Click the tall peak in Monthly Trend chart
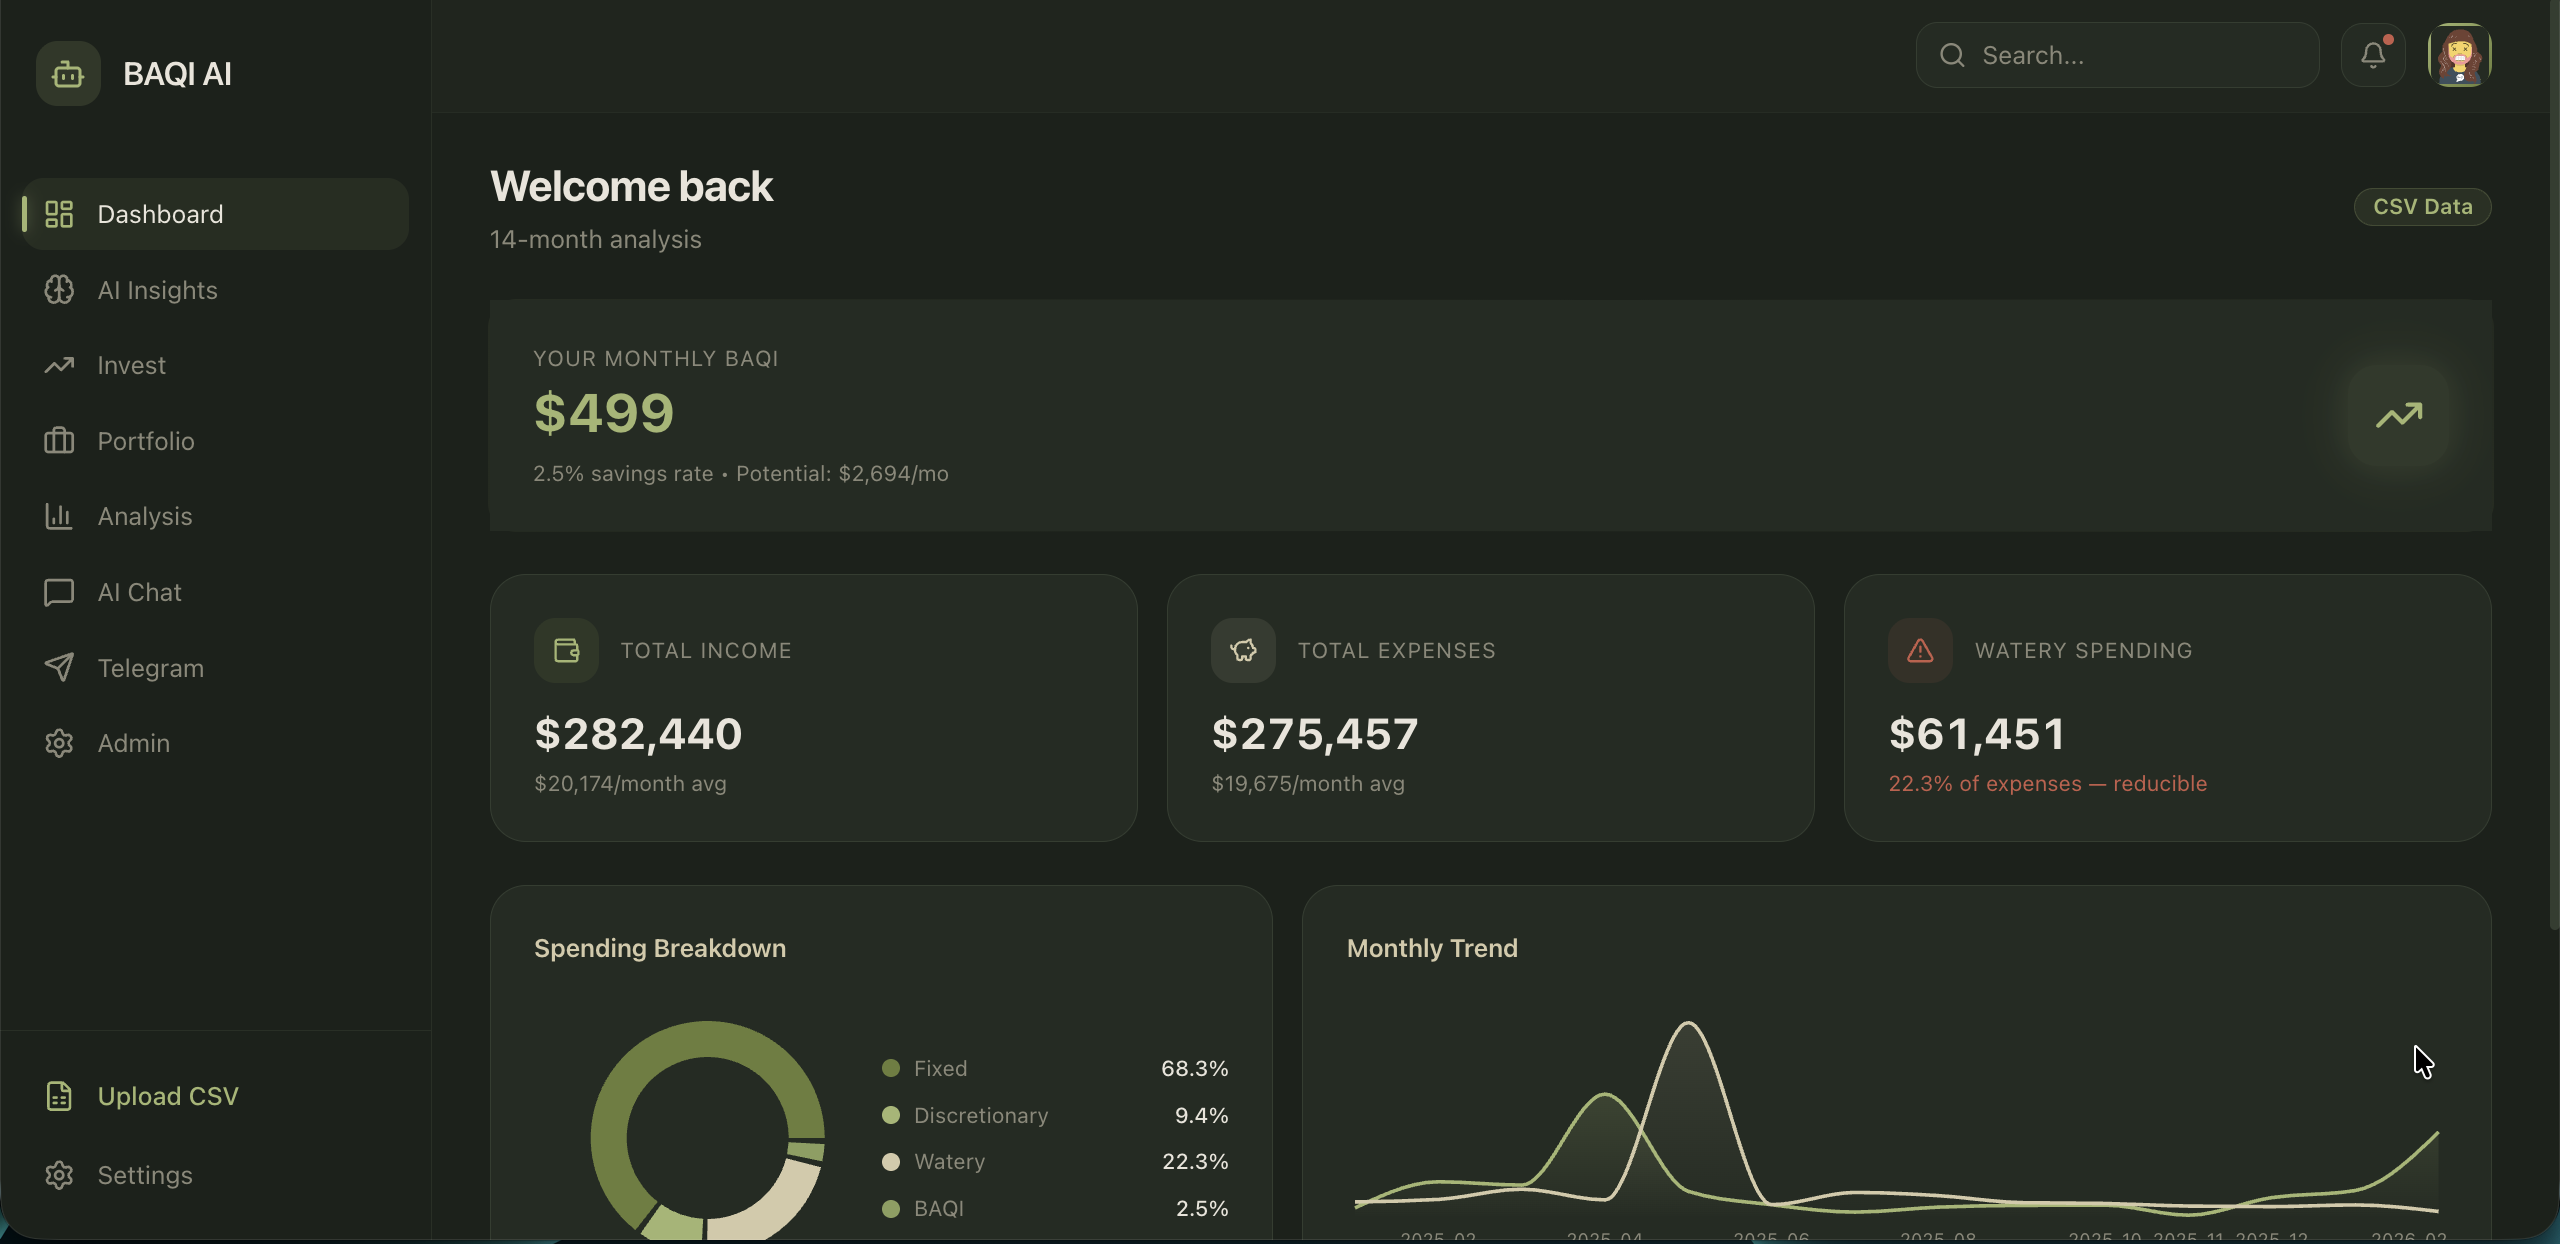 (1689, 1024)
